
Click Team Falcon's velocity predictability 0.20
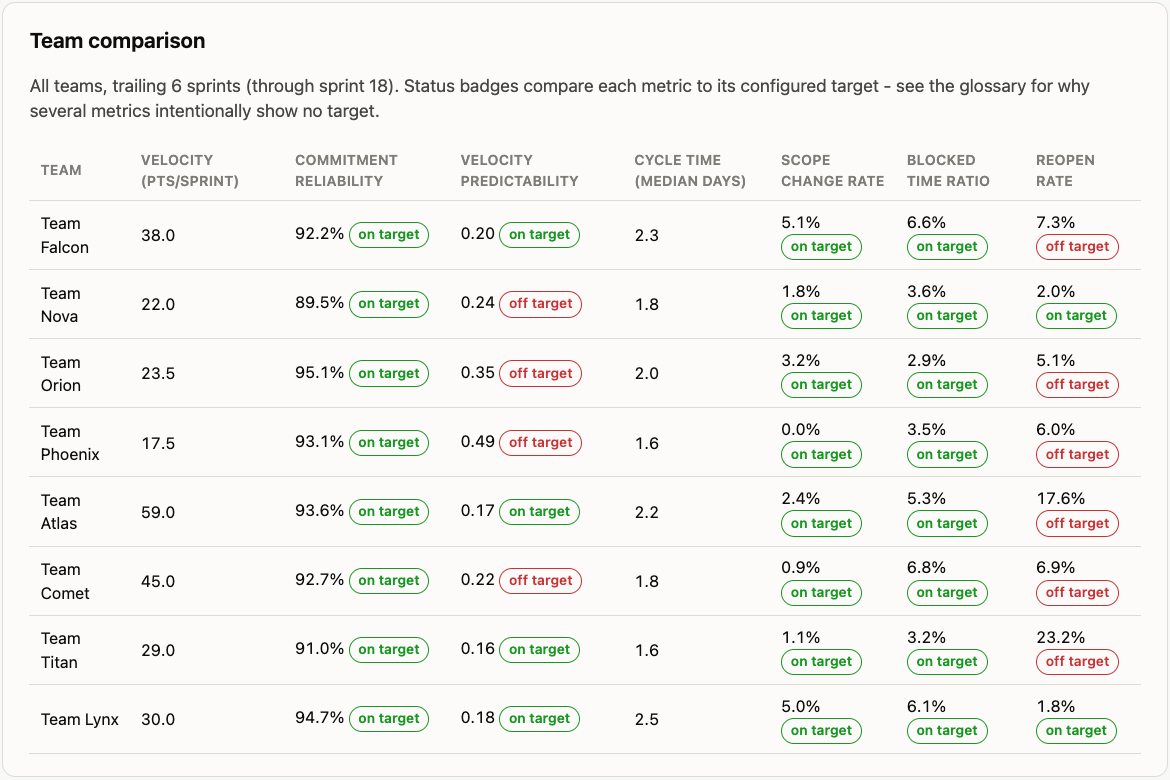click(478, 234)
